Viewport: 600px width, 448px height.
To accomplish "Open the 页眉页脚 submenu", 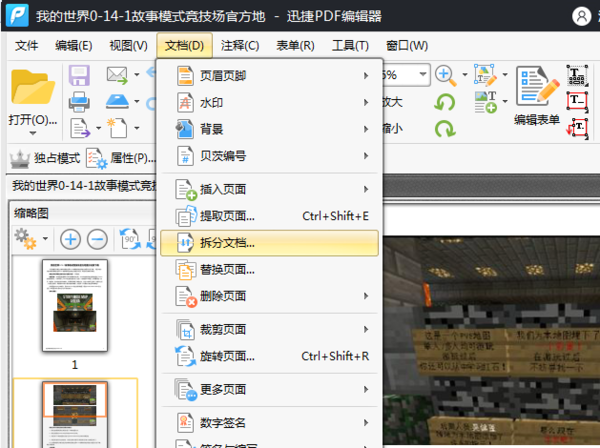I will point(269,76).
